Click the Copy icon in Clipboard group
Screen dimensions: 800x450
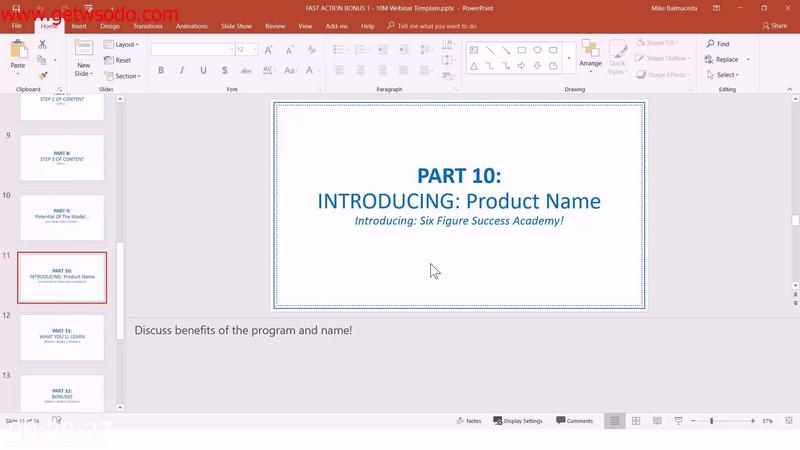pyautogui.click(x=42, y=60)
